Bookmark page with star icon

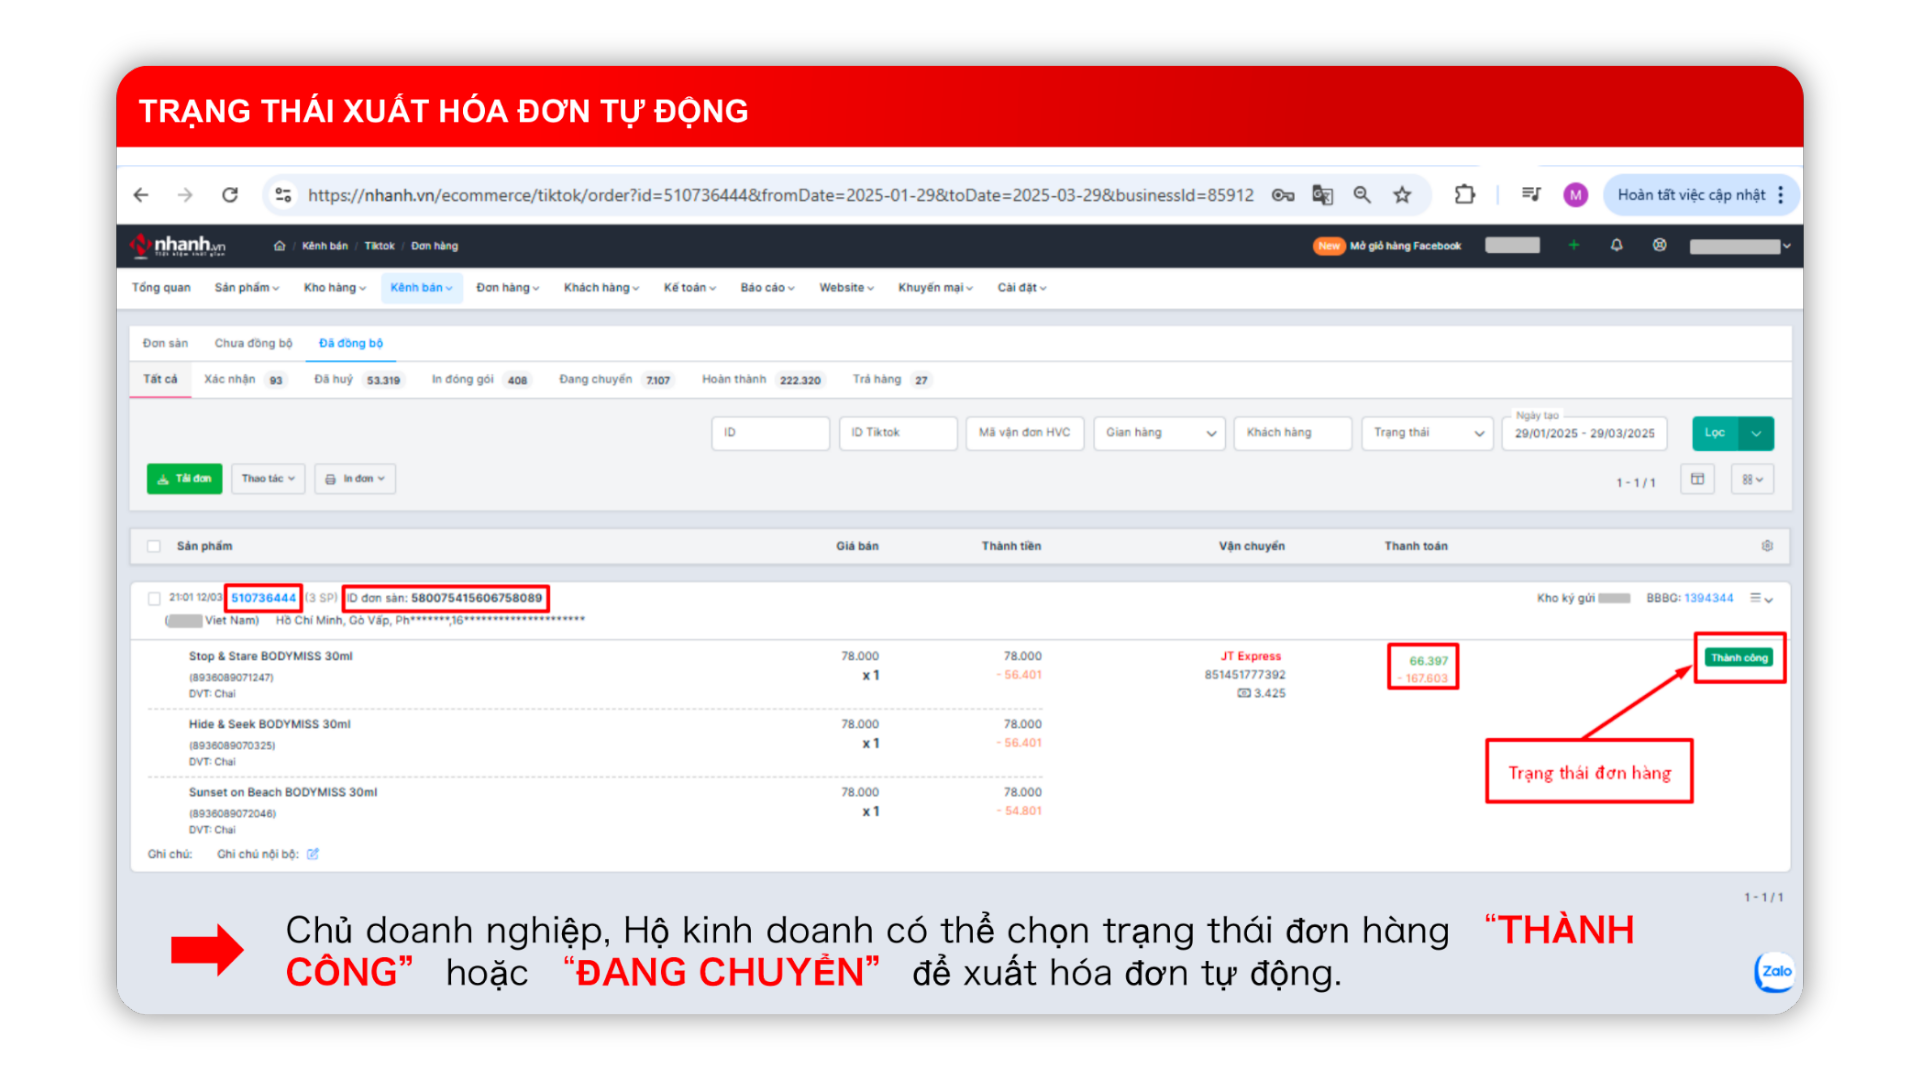coord(1402,195)
